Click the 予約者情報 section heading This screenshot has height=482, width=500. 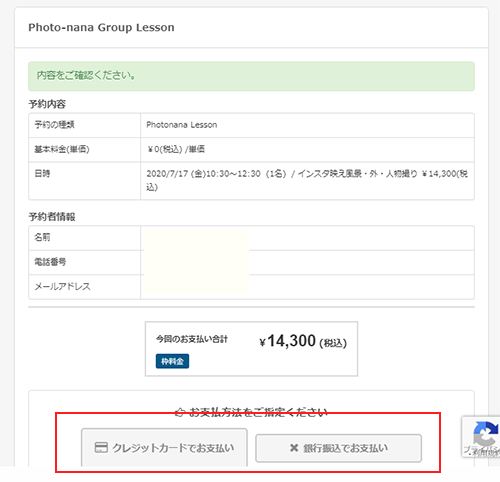point(52,217)
